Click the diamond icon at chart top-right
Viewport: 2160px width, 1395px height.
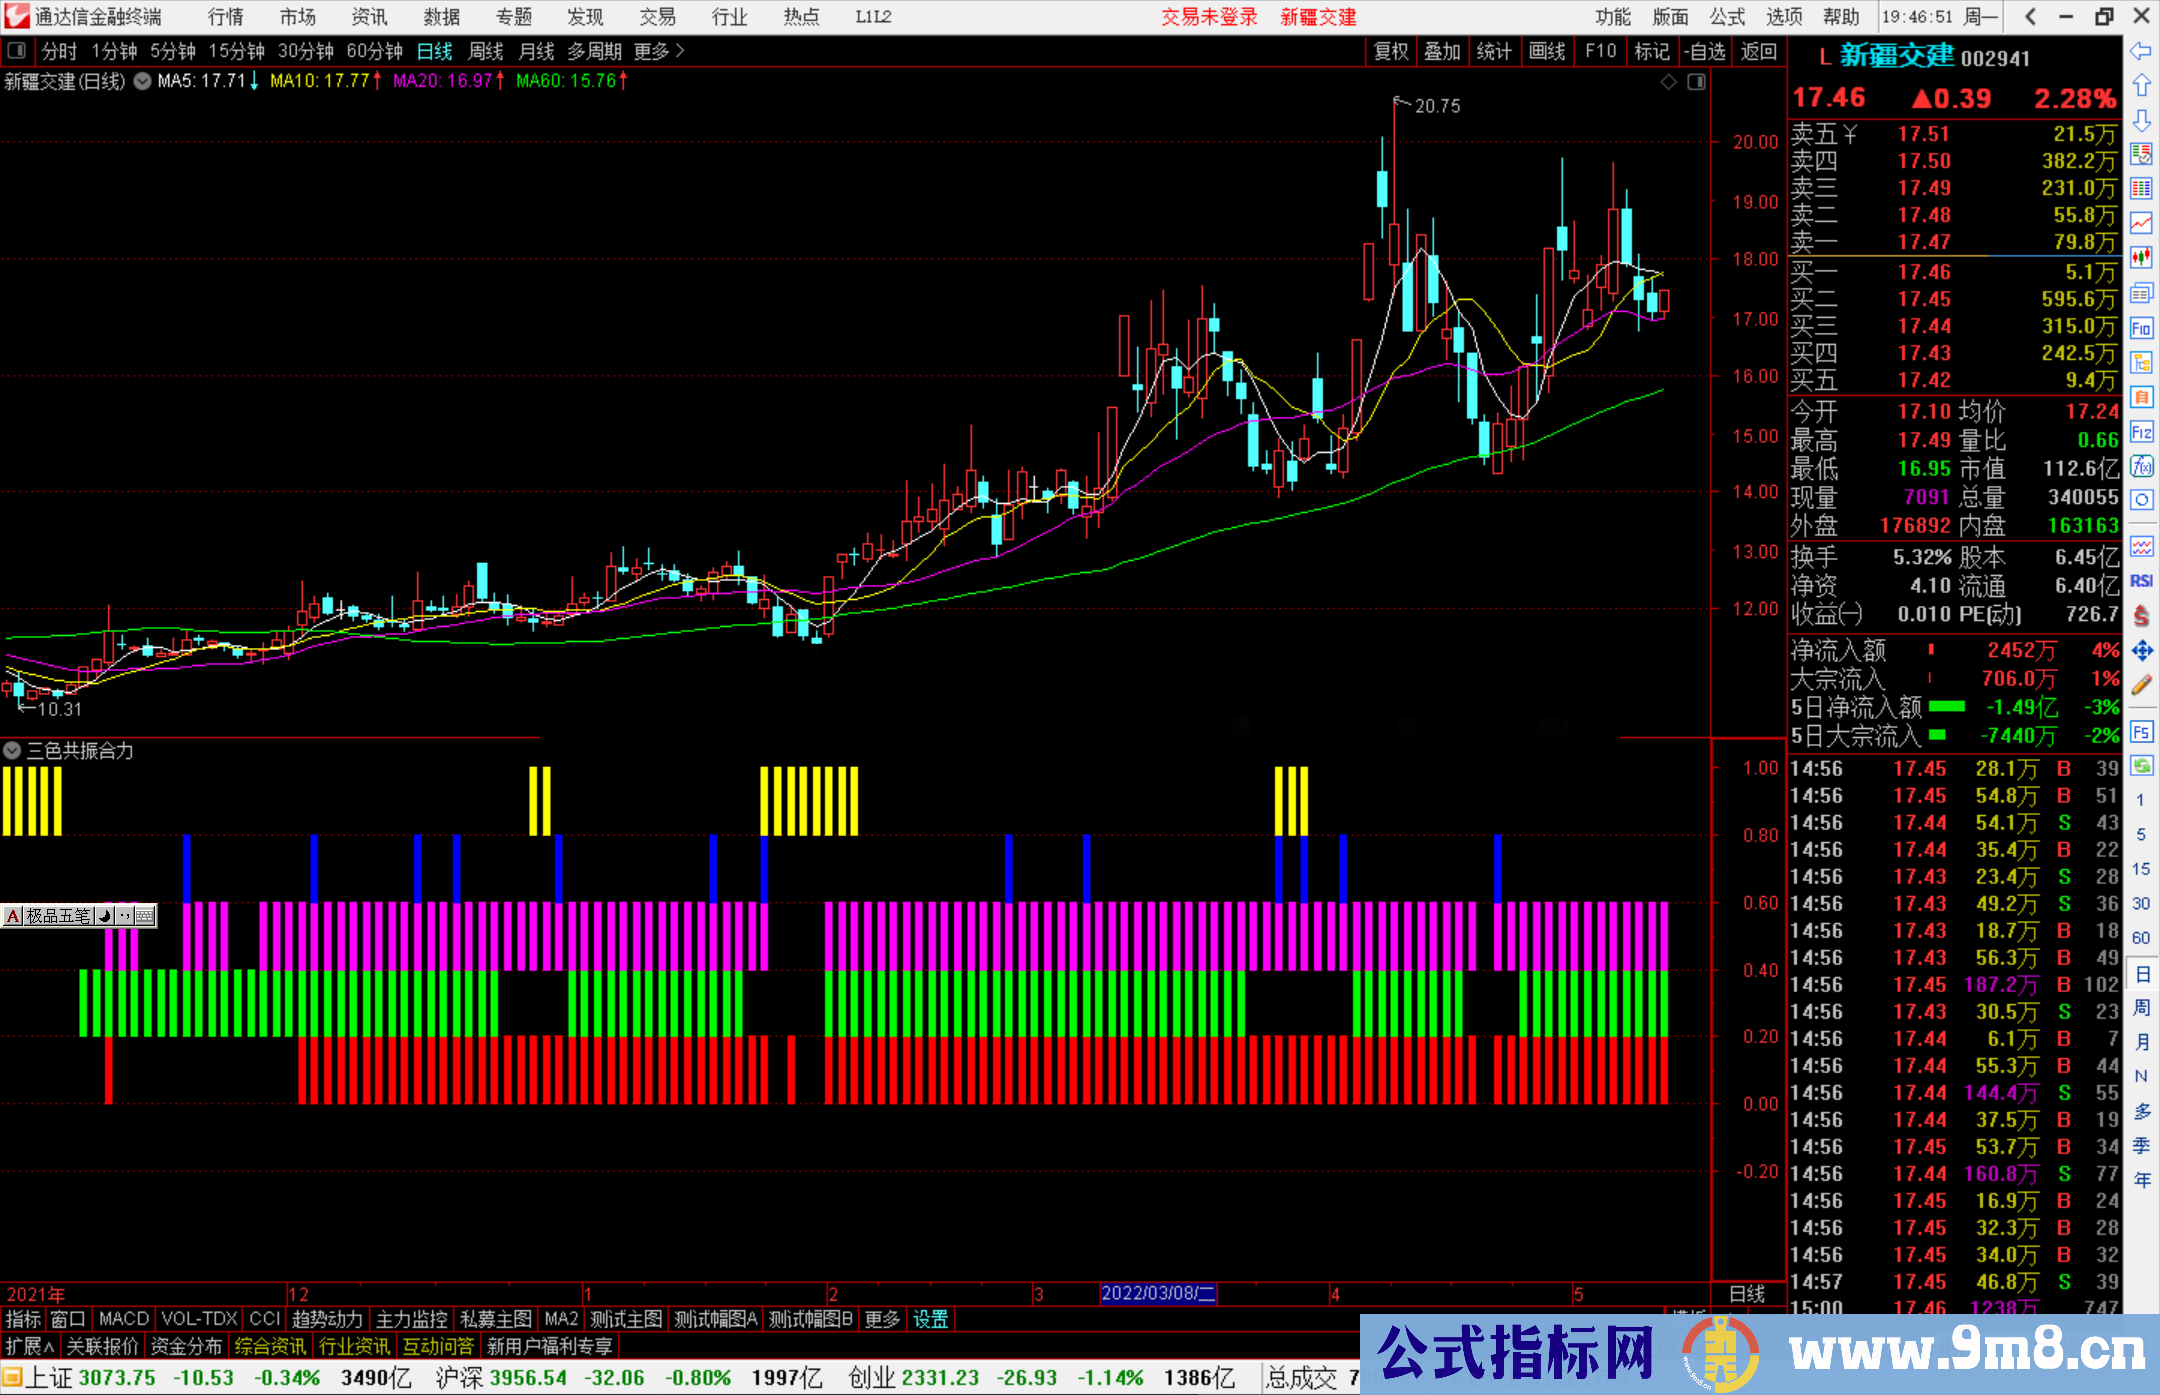pos(1668,82)
